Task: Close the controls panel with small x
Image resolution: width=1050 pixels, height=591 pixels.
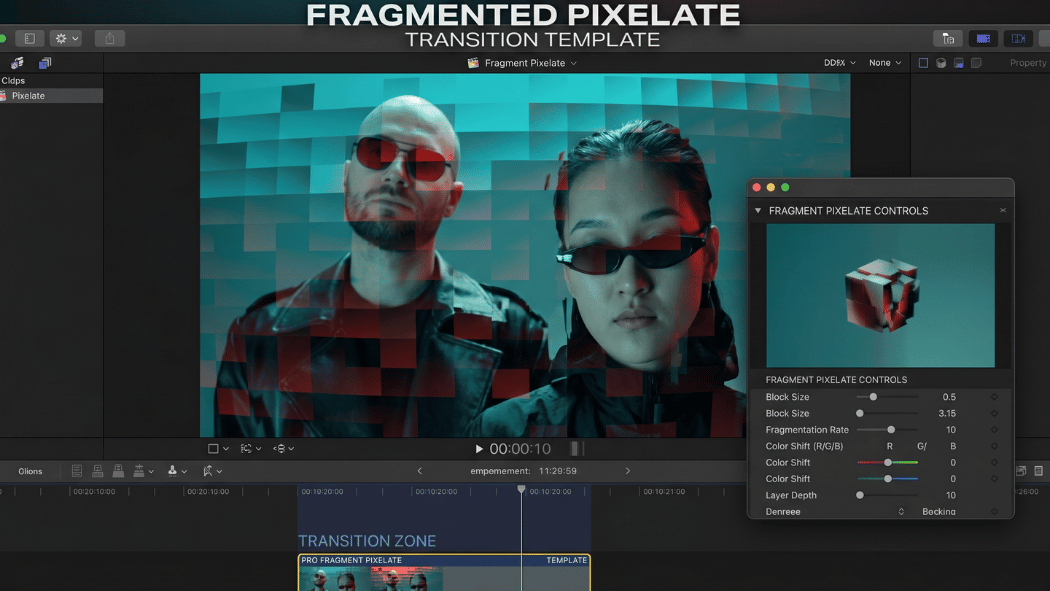Action: (1002, 210)
